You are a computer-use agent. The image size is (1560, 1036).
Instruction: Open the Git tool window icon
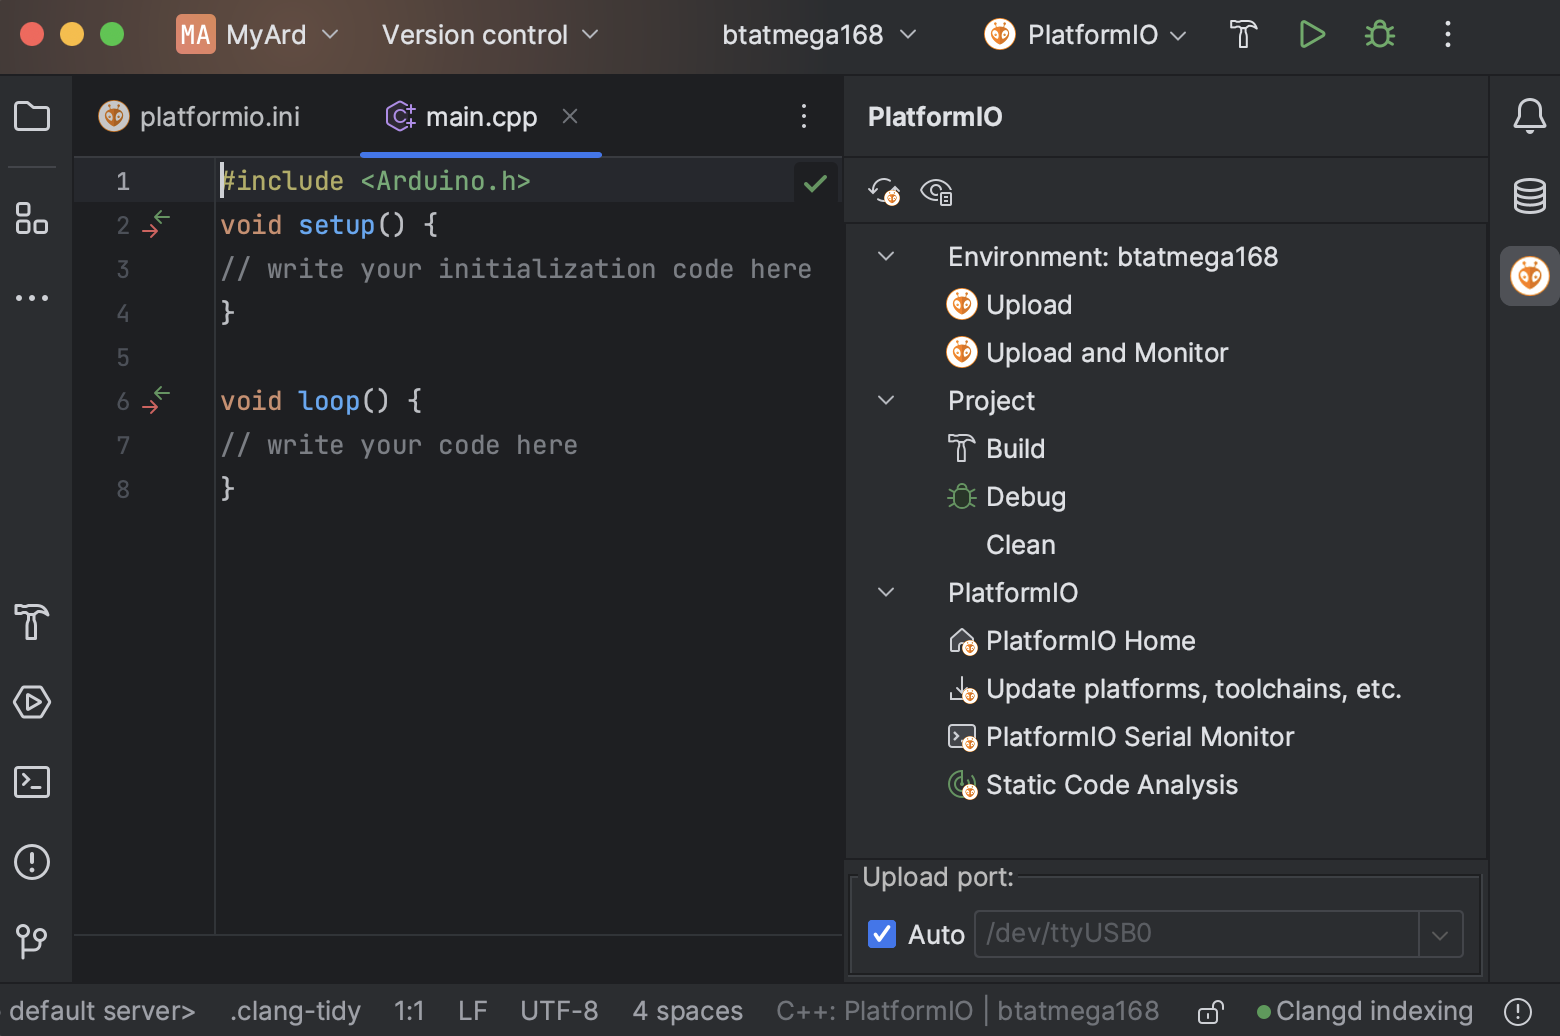32,941
